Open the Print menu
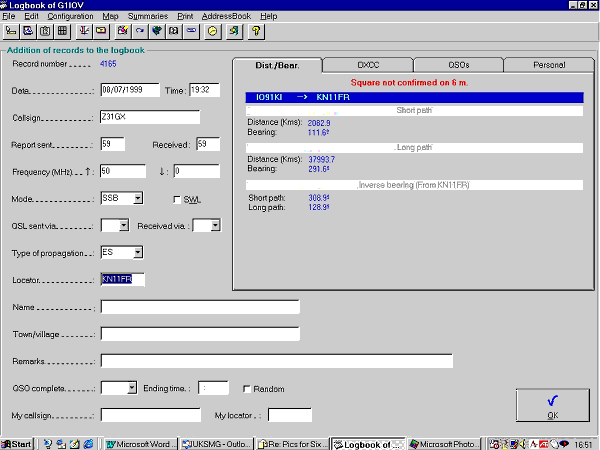 click(x=185, y=16)
